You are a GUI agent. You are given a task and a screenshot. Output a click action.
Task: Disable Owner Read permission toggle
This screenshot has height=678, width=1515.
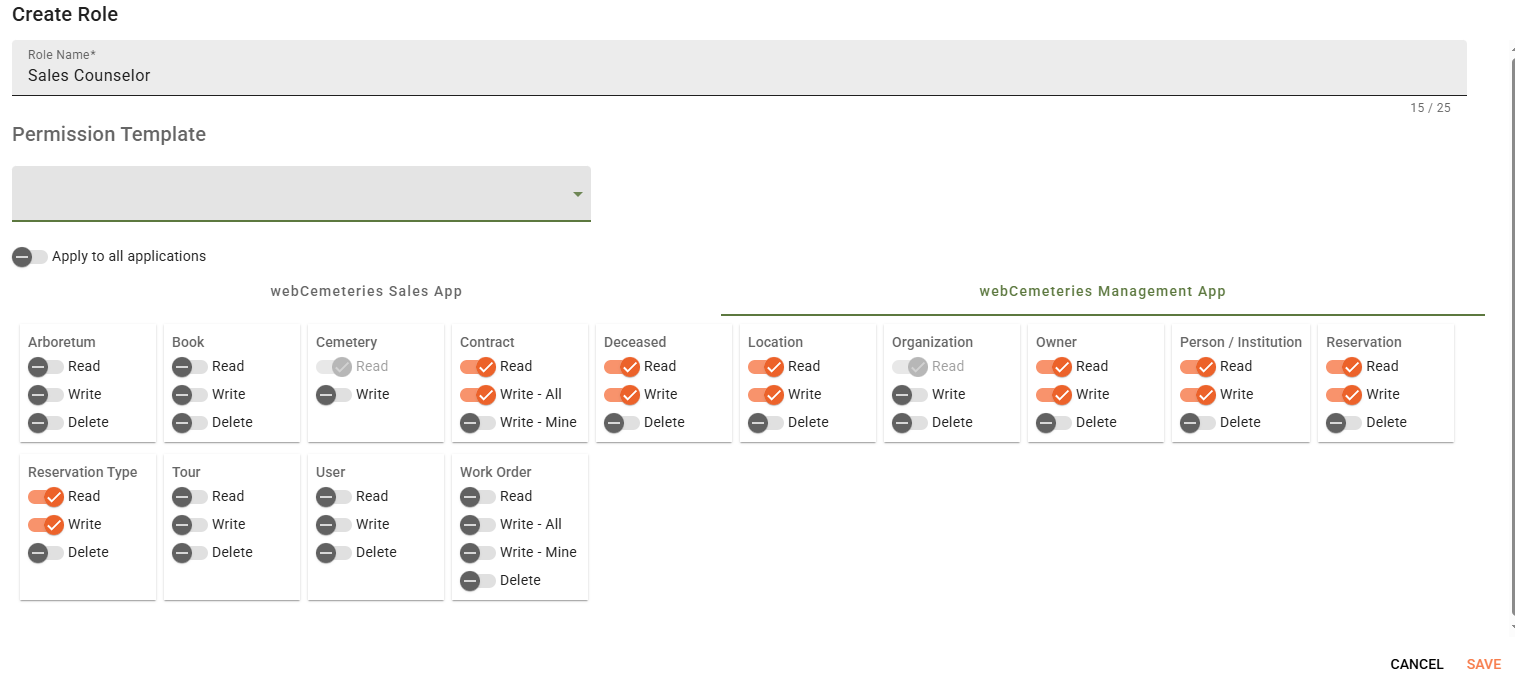(x=1054, y=367)
